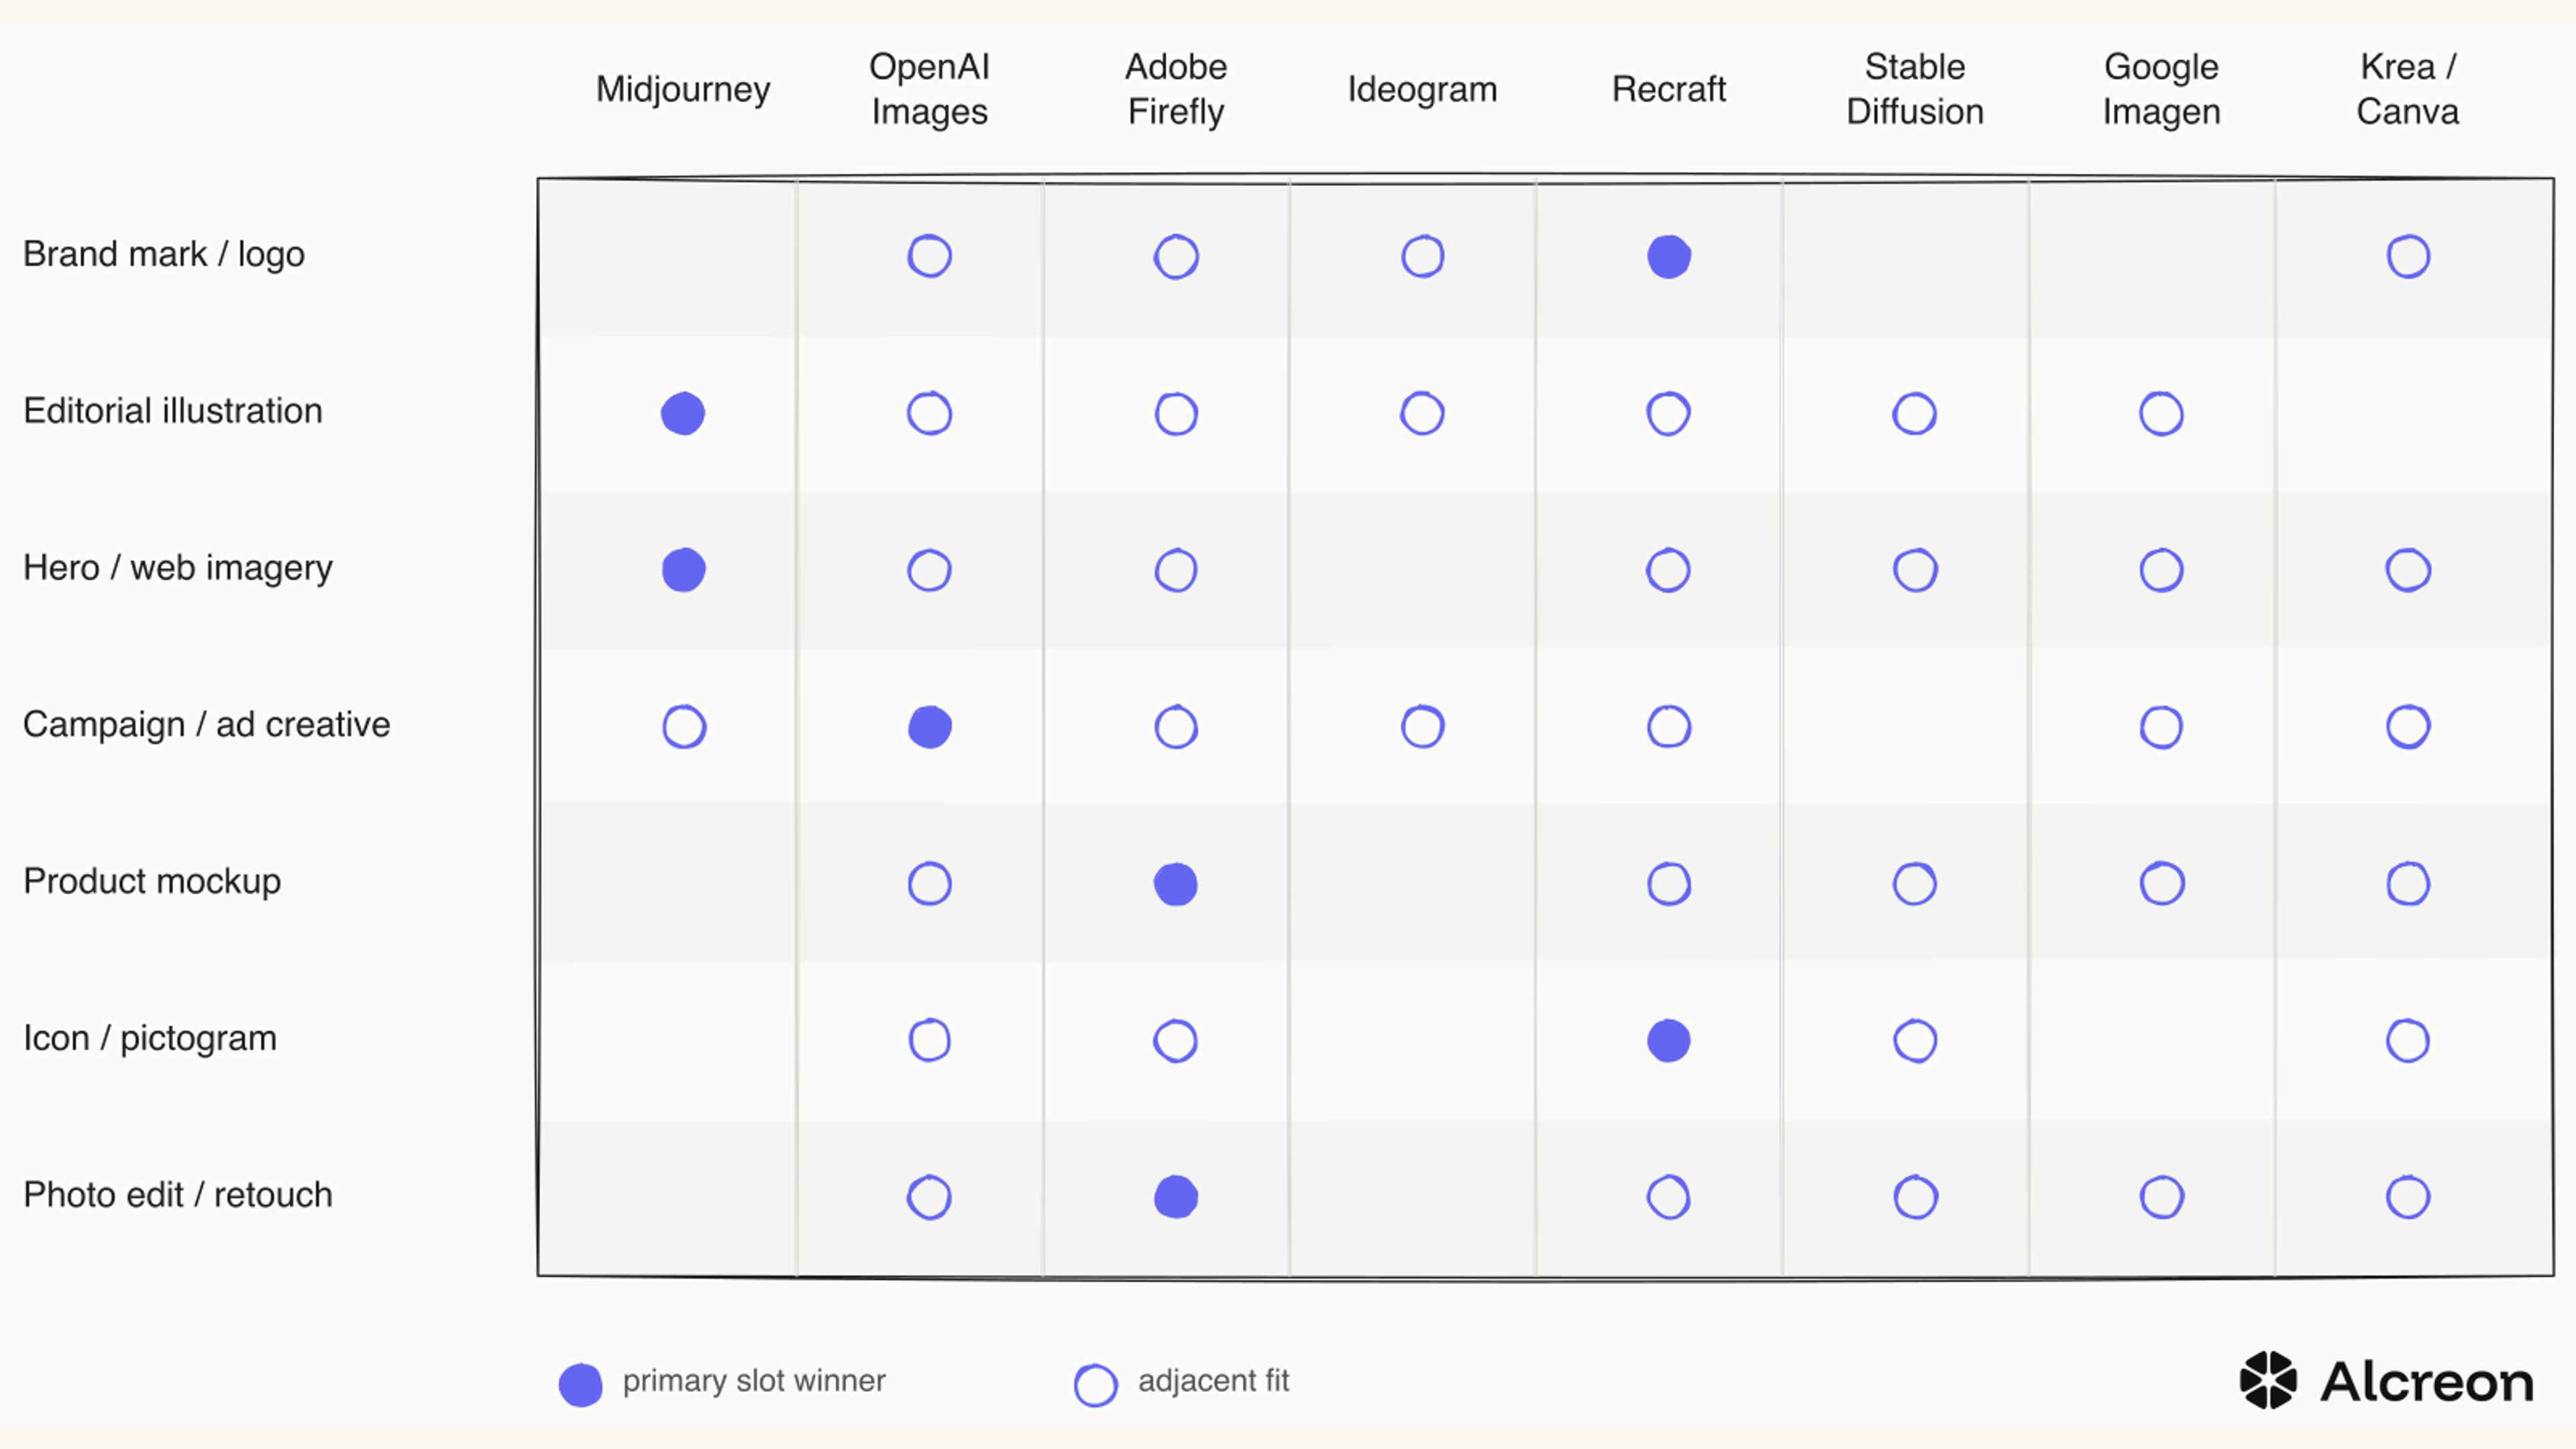Click the filled Recraft dot for Brand mark / logo
Viewport: 2576px width, 1449px height.
pyautogui.click(x=1669, y=257)
